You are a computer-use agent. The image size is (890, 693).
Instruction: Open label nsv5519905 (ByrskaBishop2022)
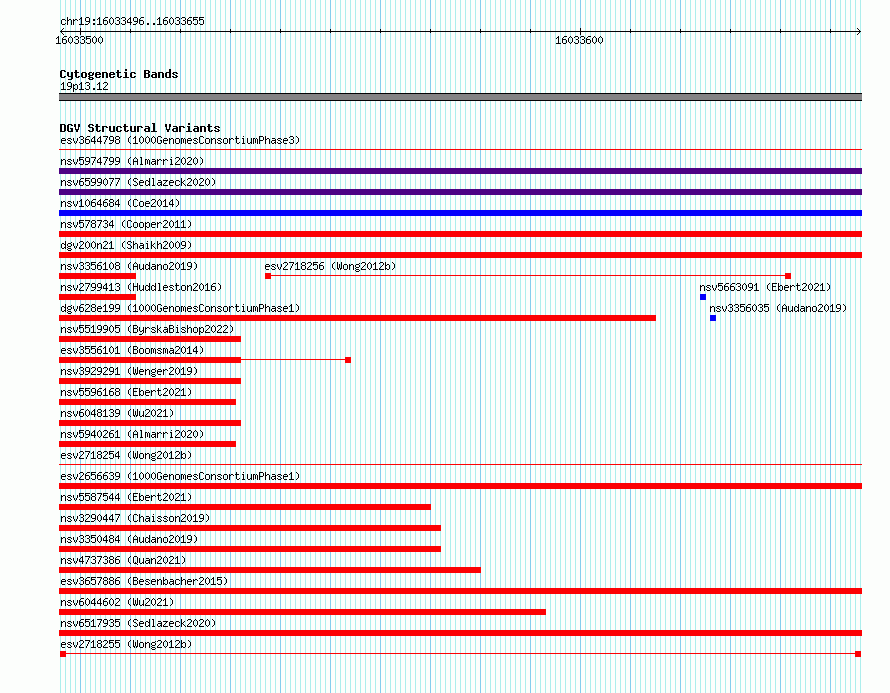click(147, 329)
